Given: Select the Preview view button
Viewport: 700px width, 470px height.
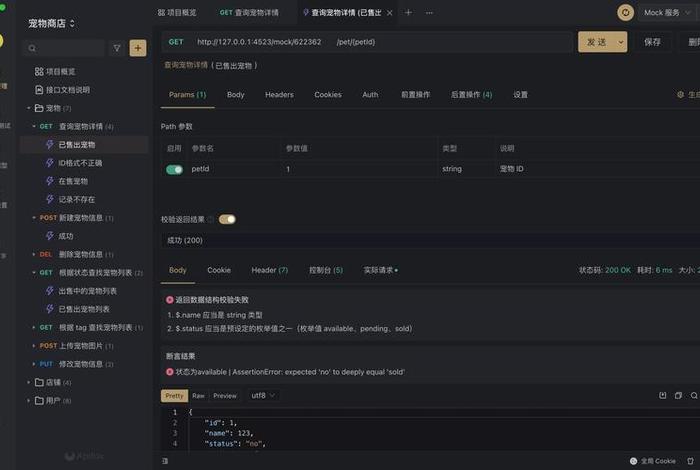Looking at the screenshot, I should 225,395.
